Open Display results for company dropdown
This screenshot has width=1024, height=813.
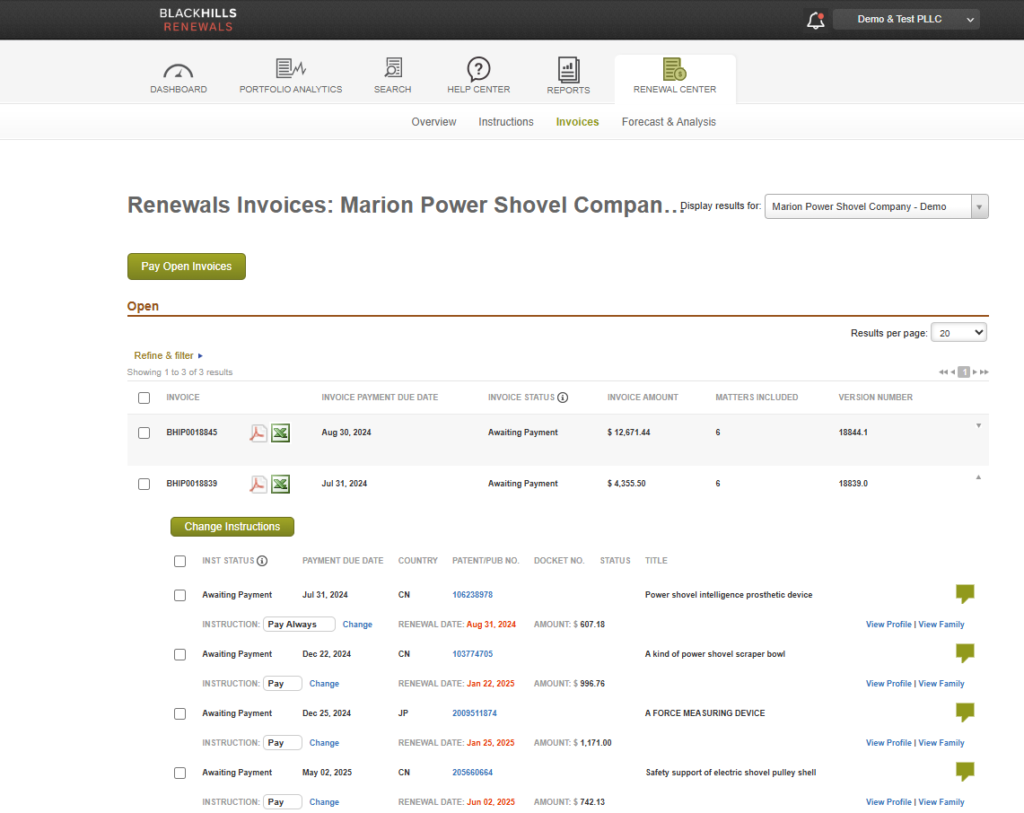pos(876,207)
